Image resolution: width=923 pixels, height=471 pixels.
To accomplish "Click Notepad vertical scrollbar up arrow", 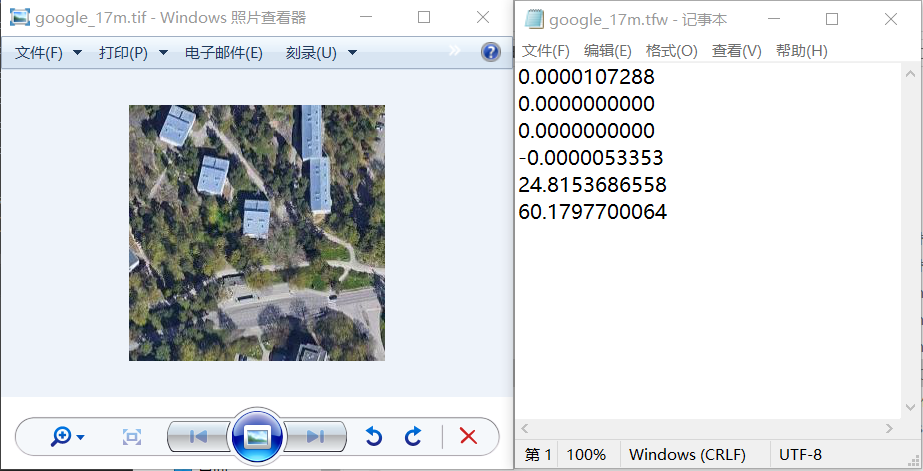I will coord(910,74).
